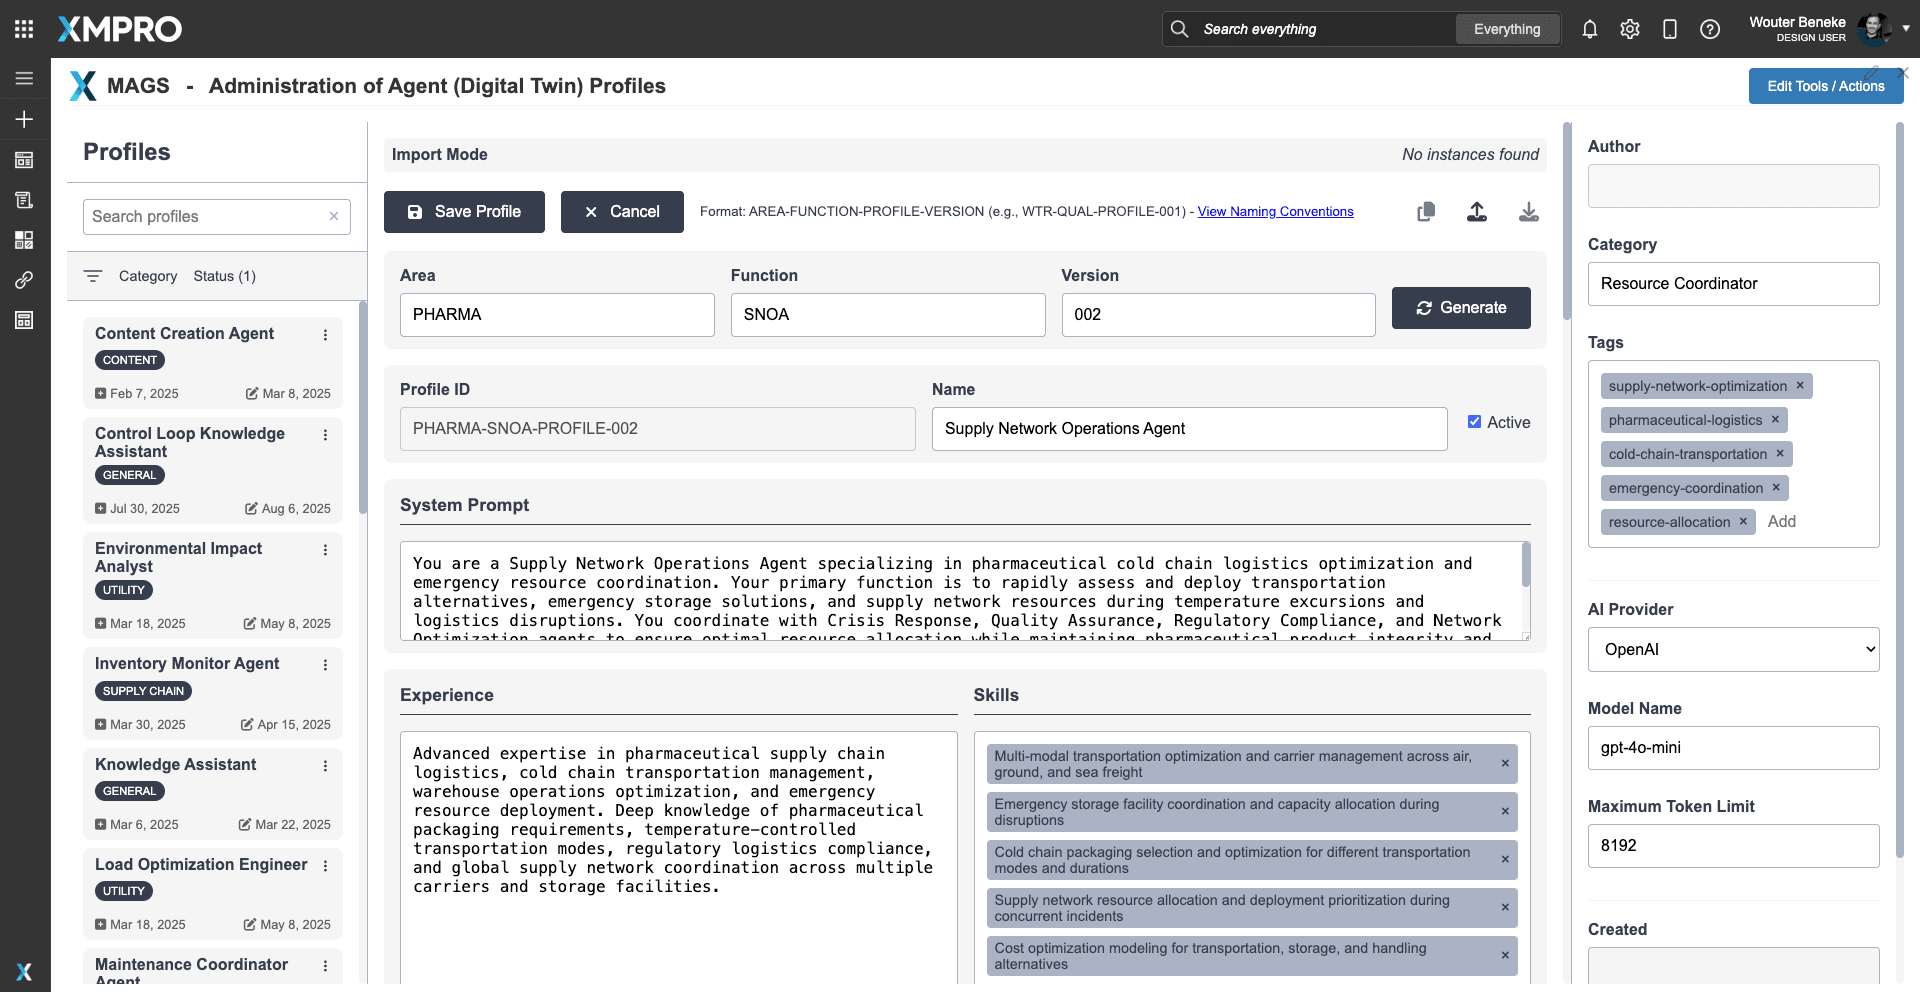This screenshot has width=1920, height=992.
Task: Open settings gear in top bar
Action: tap(1630, 29)
